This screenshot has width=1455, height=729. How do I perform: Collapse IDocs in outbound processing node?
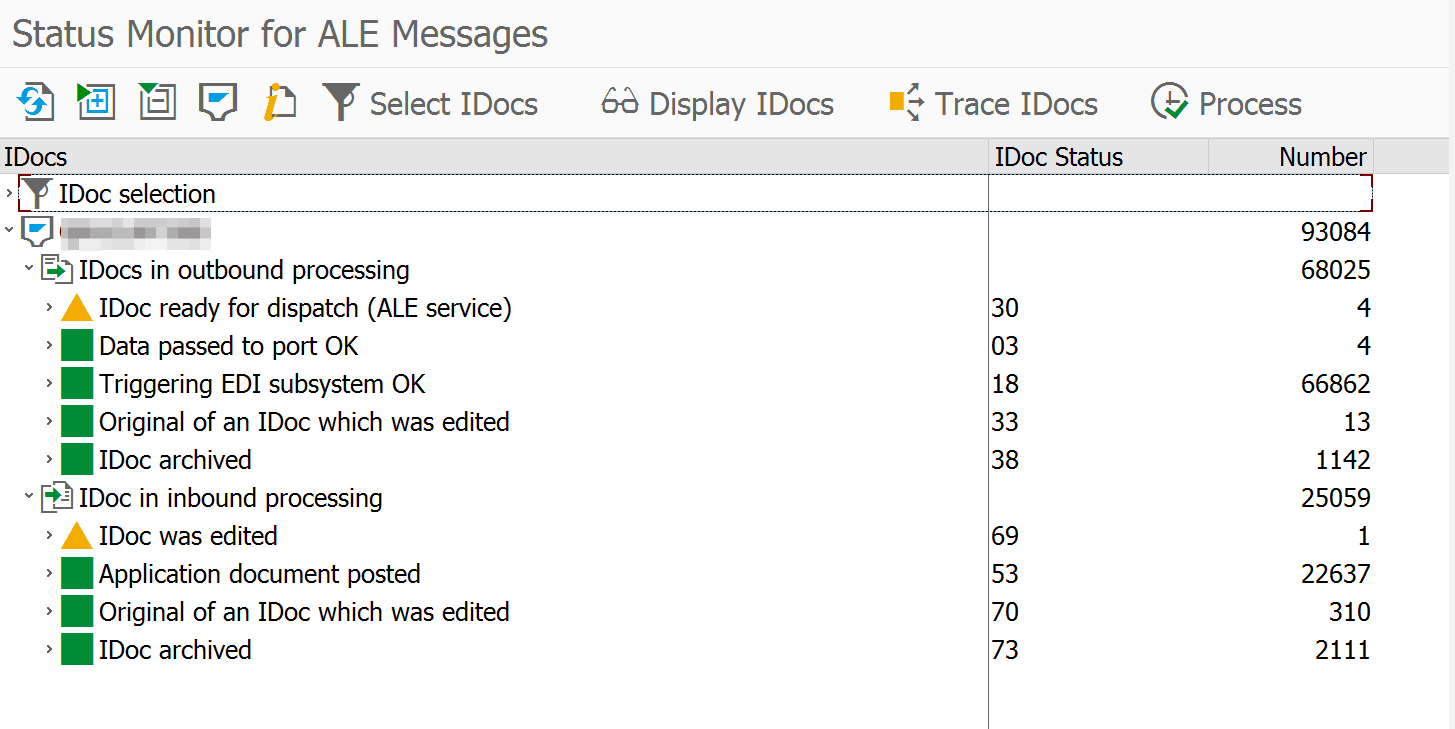29,270
